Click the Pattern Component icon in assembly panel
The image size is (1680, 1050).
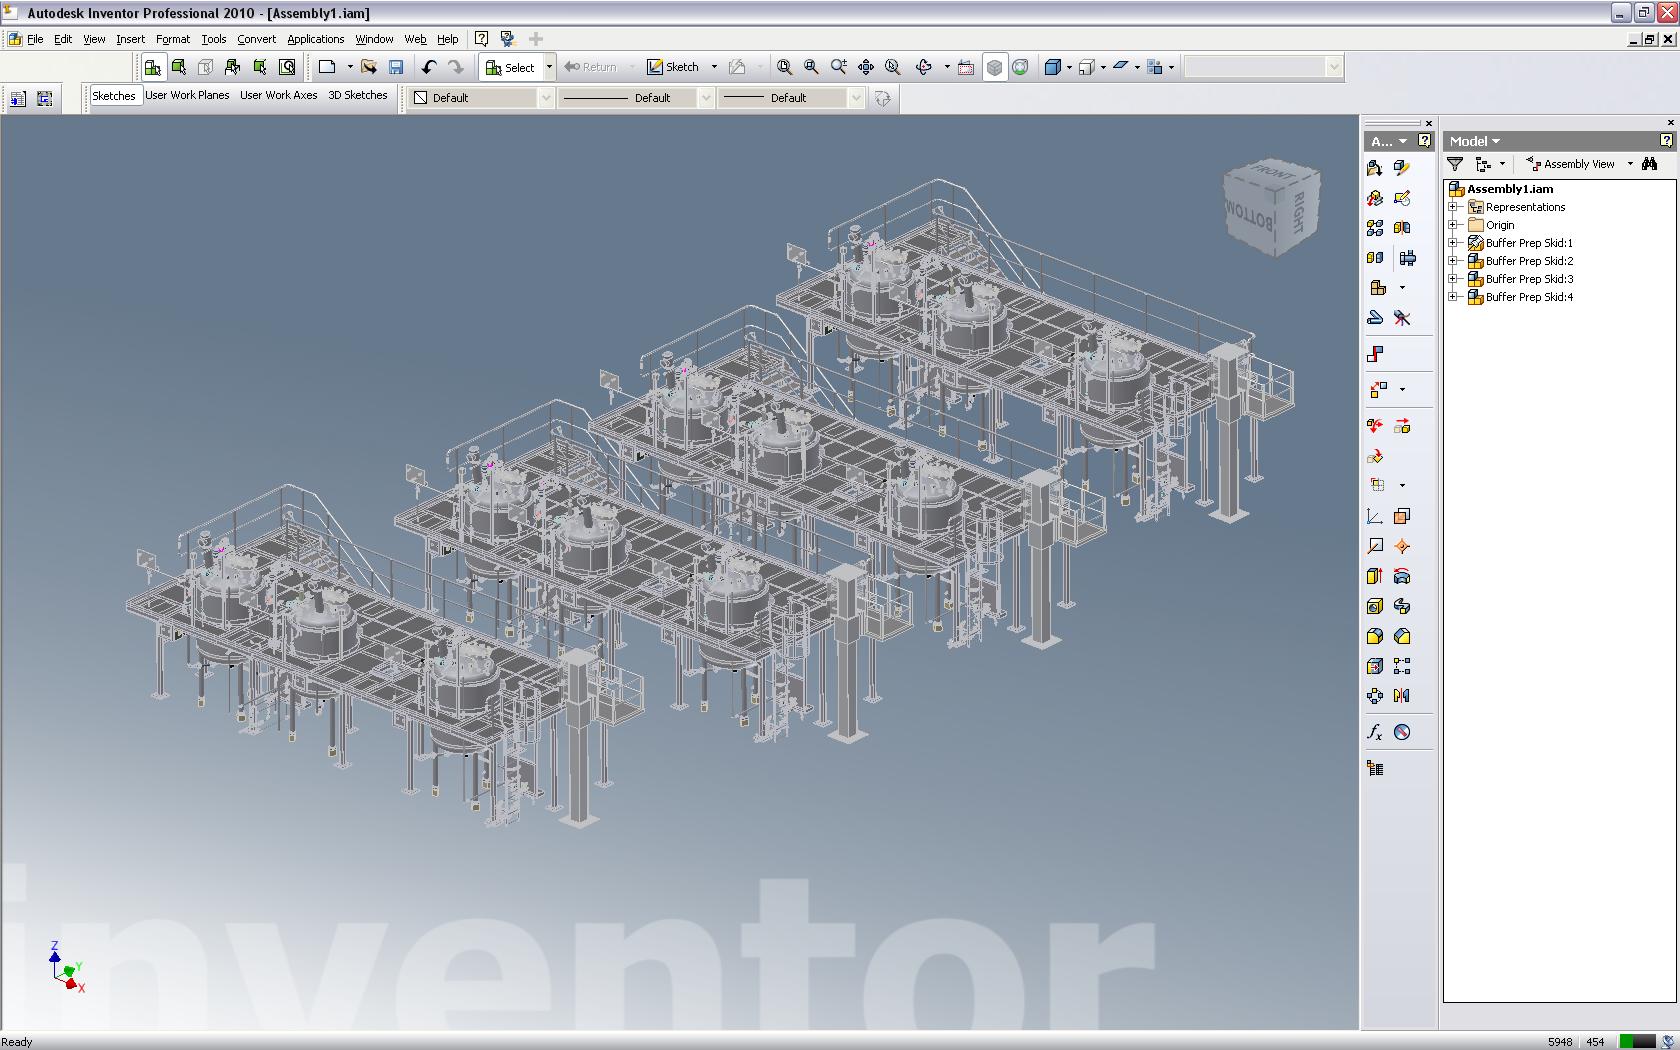1375,228
